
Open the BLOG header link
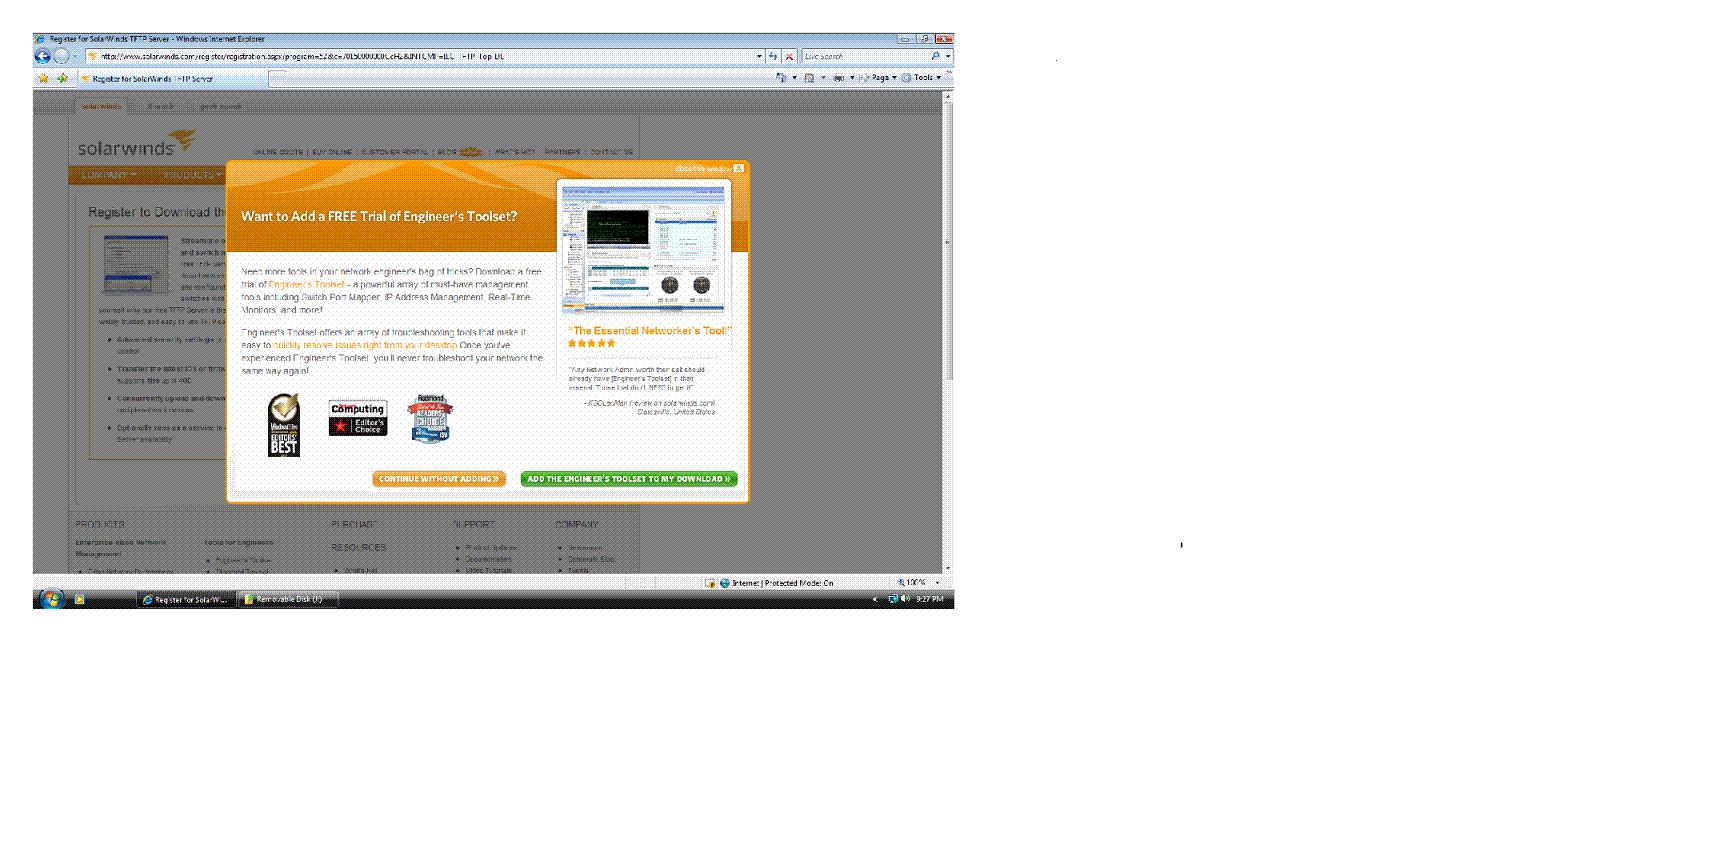point(446,152)
